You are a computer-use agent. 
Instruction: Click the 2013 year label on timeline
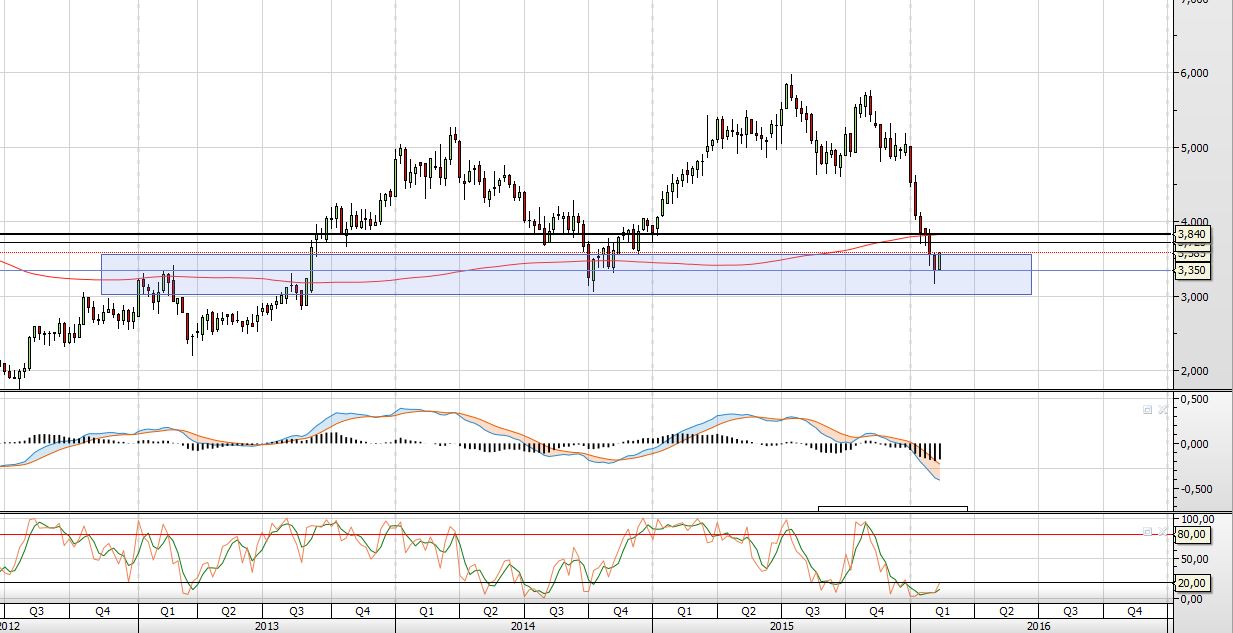(x=266, y=625)
